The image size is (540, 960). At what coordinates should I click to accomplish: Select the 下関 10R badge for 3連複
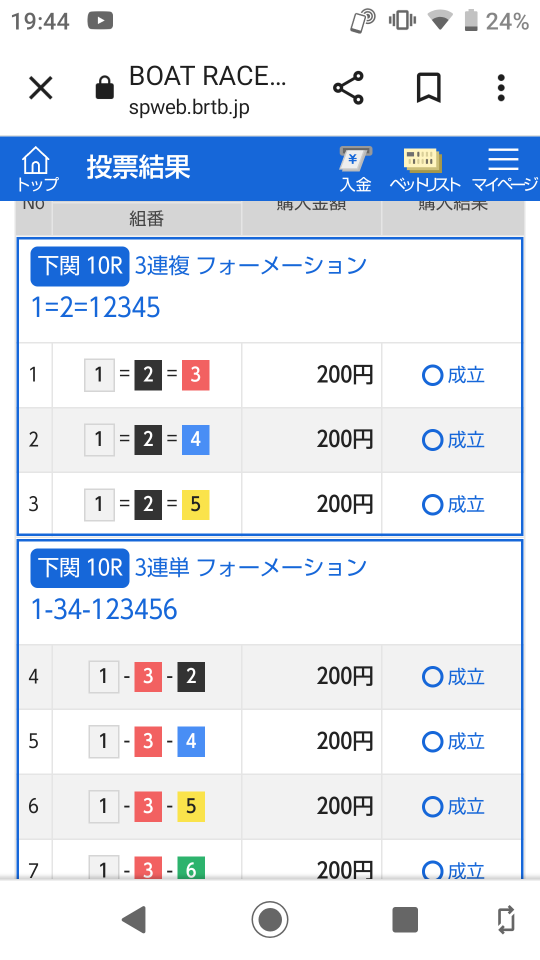[80, 266]
